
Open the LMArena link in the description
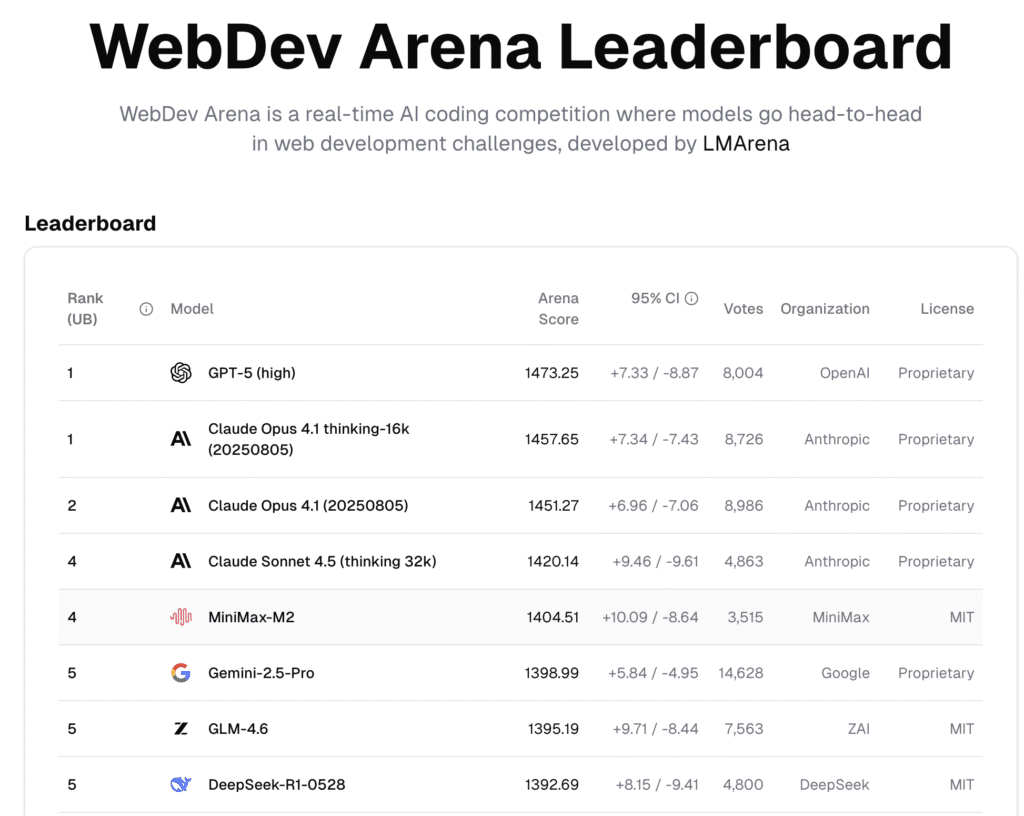(746, 143)
